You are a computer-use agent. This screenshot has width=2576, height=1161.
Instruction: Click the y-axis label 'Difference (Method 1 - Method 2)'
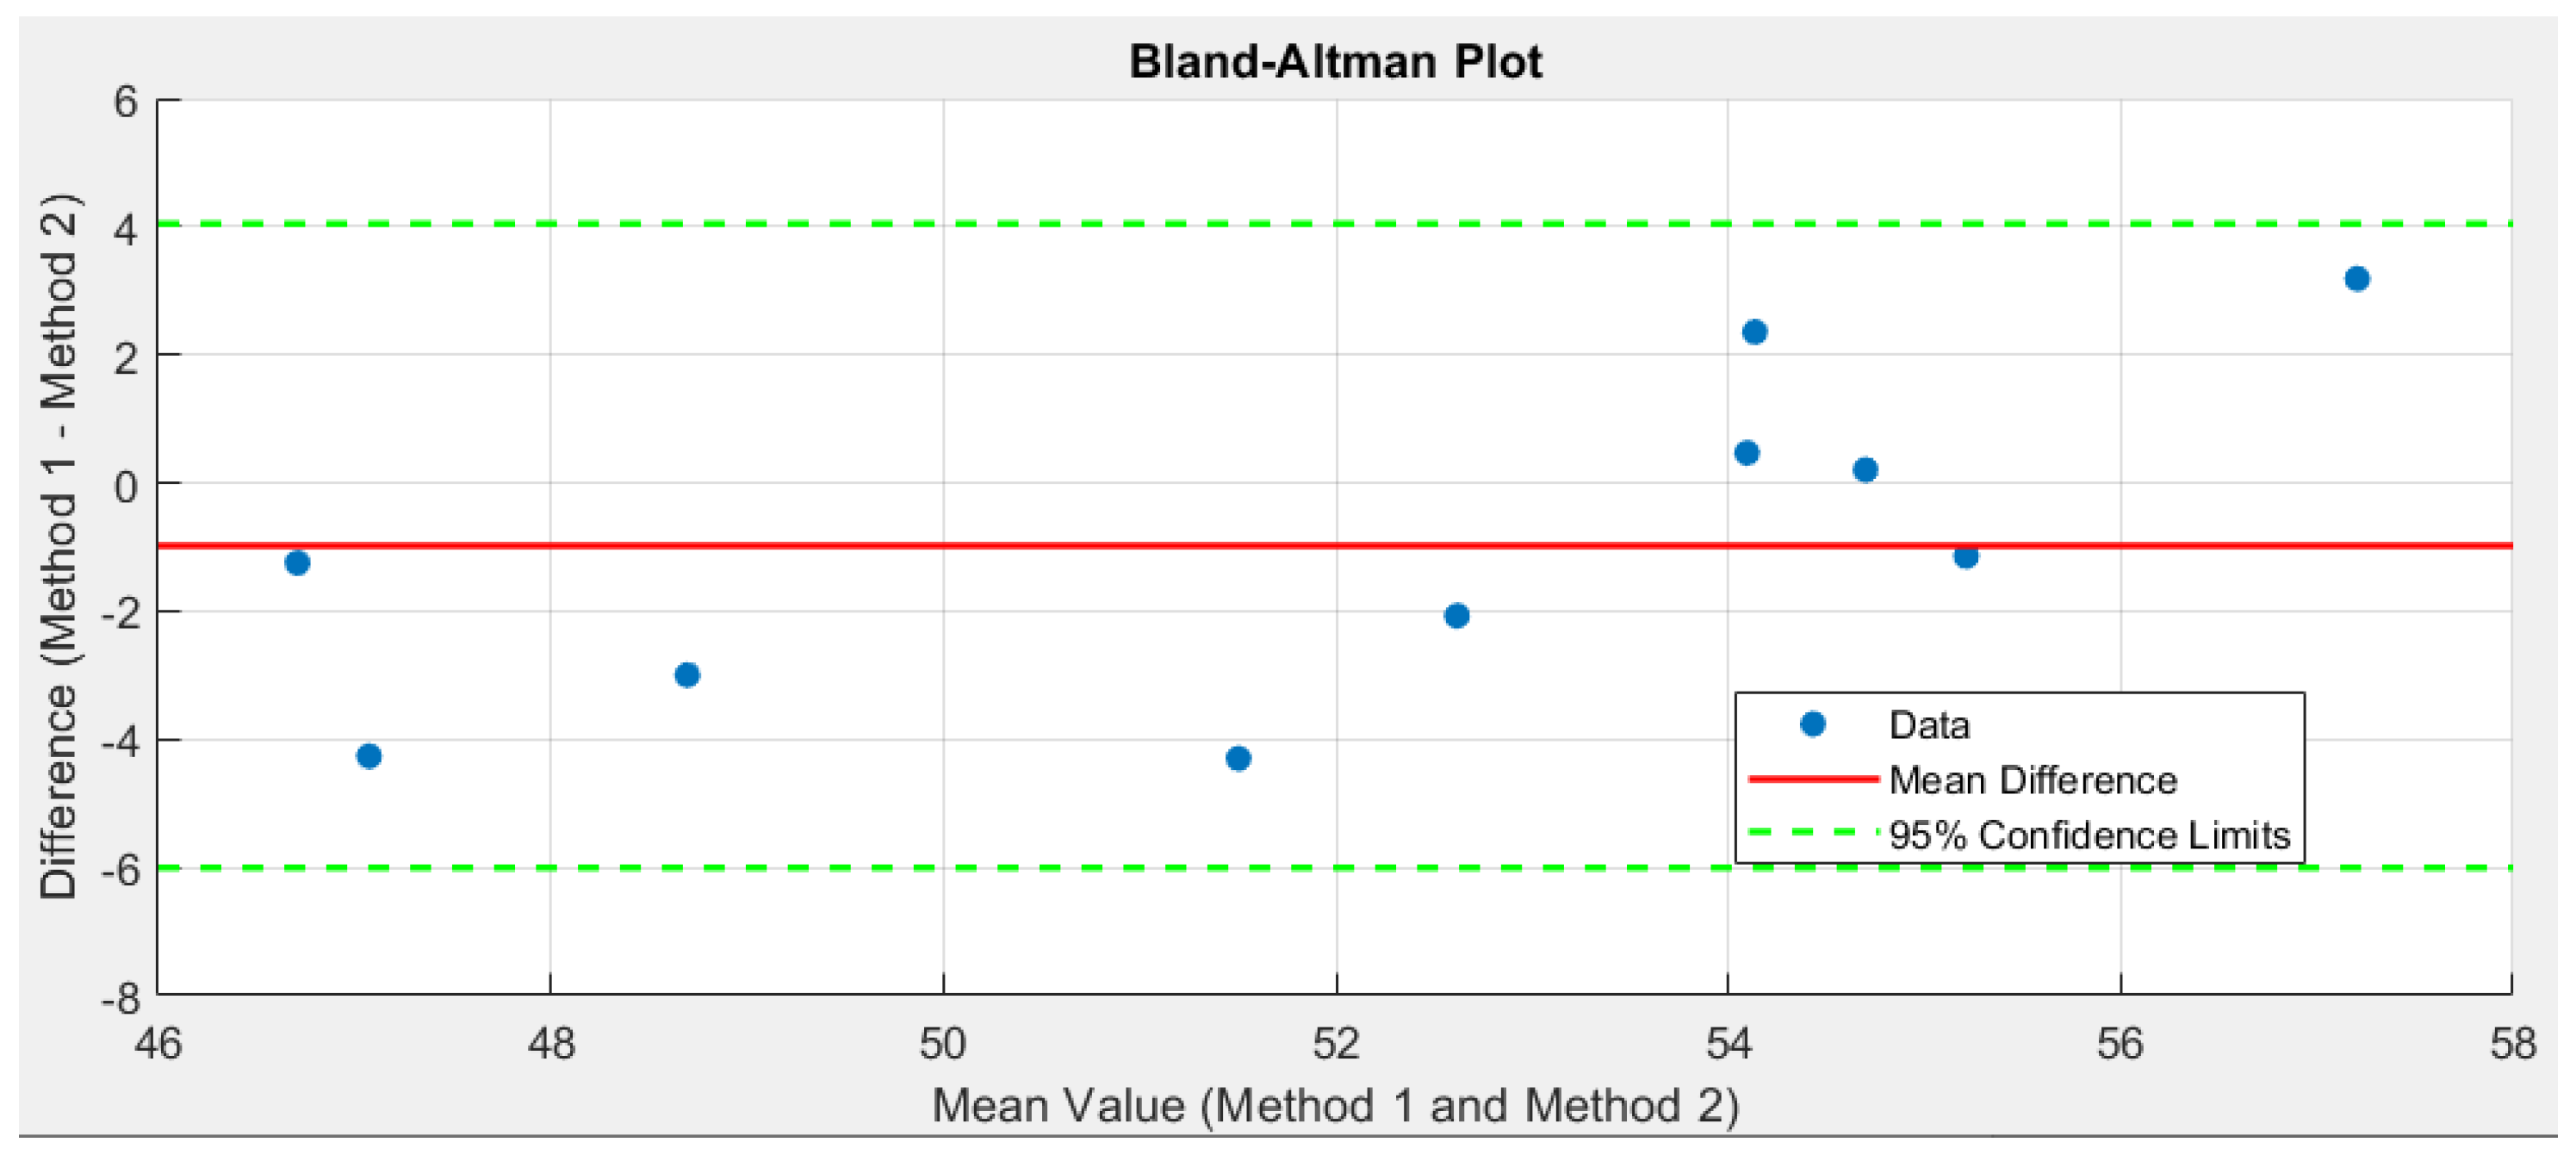pyautogui.click(x=58, y=547)
